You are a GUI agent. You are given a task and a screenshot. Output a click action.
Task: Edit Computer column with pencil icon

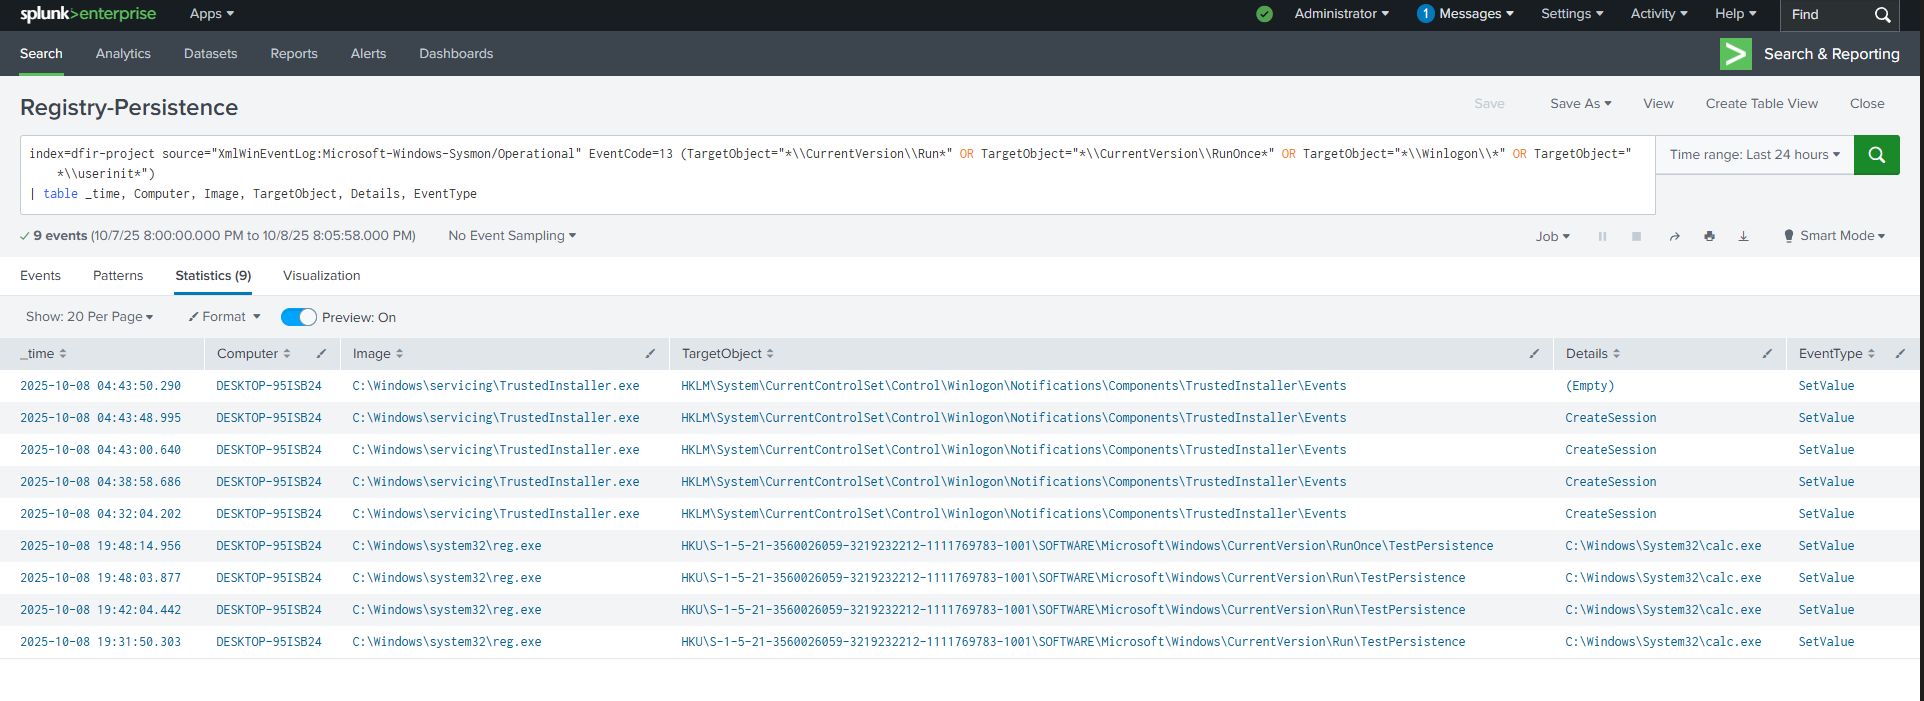tap(321, 354)
